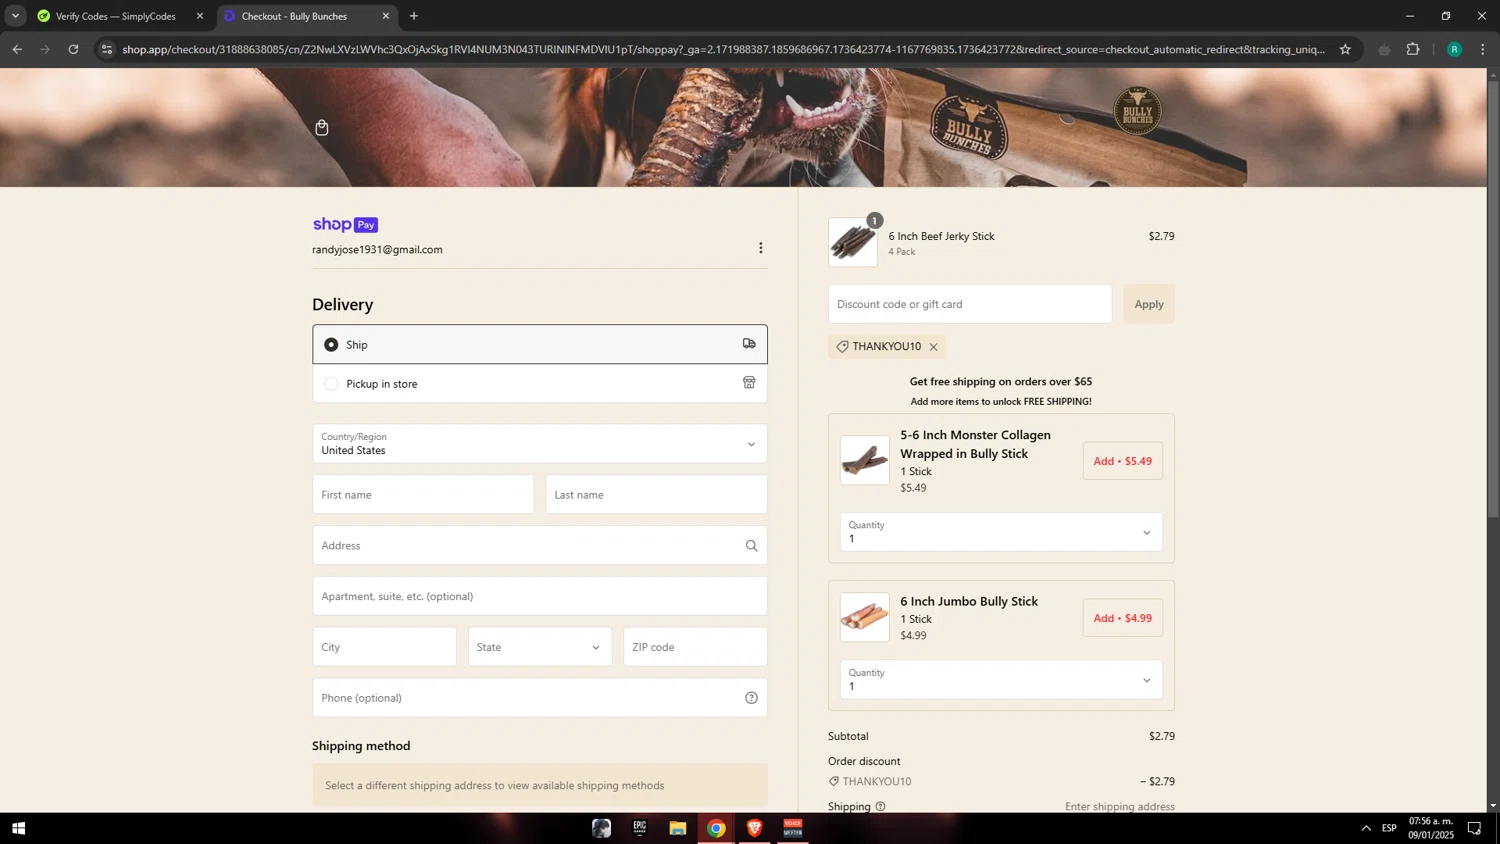
Task: Click the Discount code or gift card field
Action: tap(970, 304)
